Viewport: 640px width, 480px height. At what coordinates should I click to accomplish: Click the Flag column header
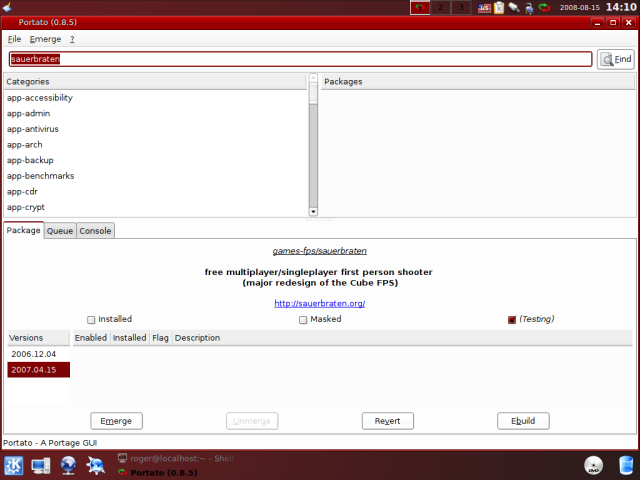coord(160,338)
